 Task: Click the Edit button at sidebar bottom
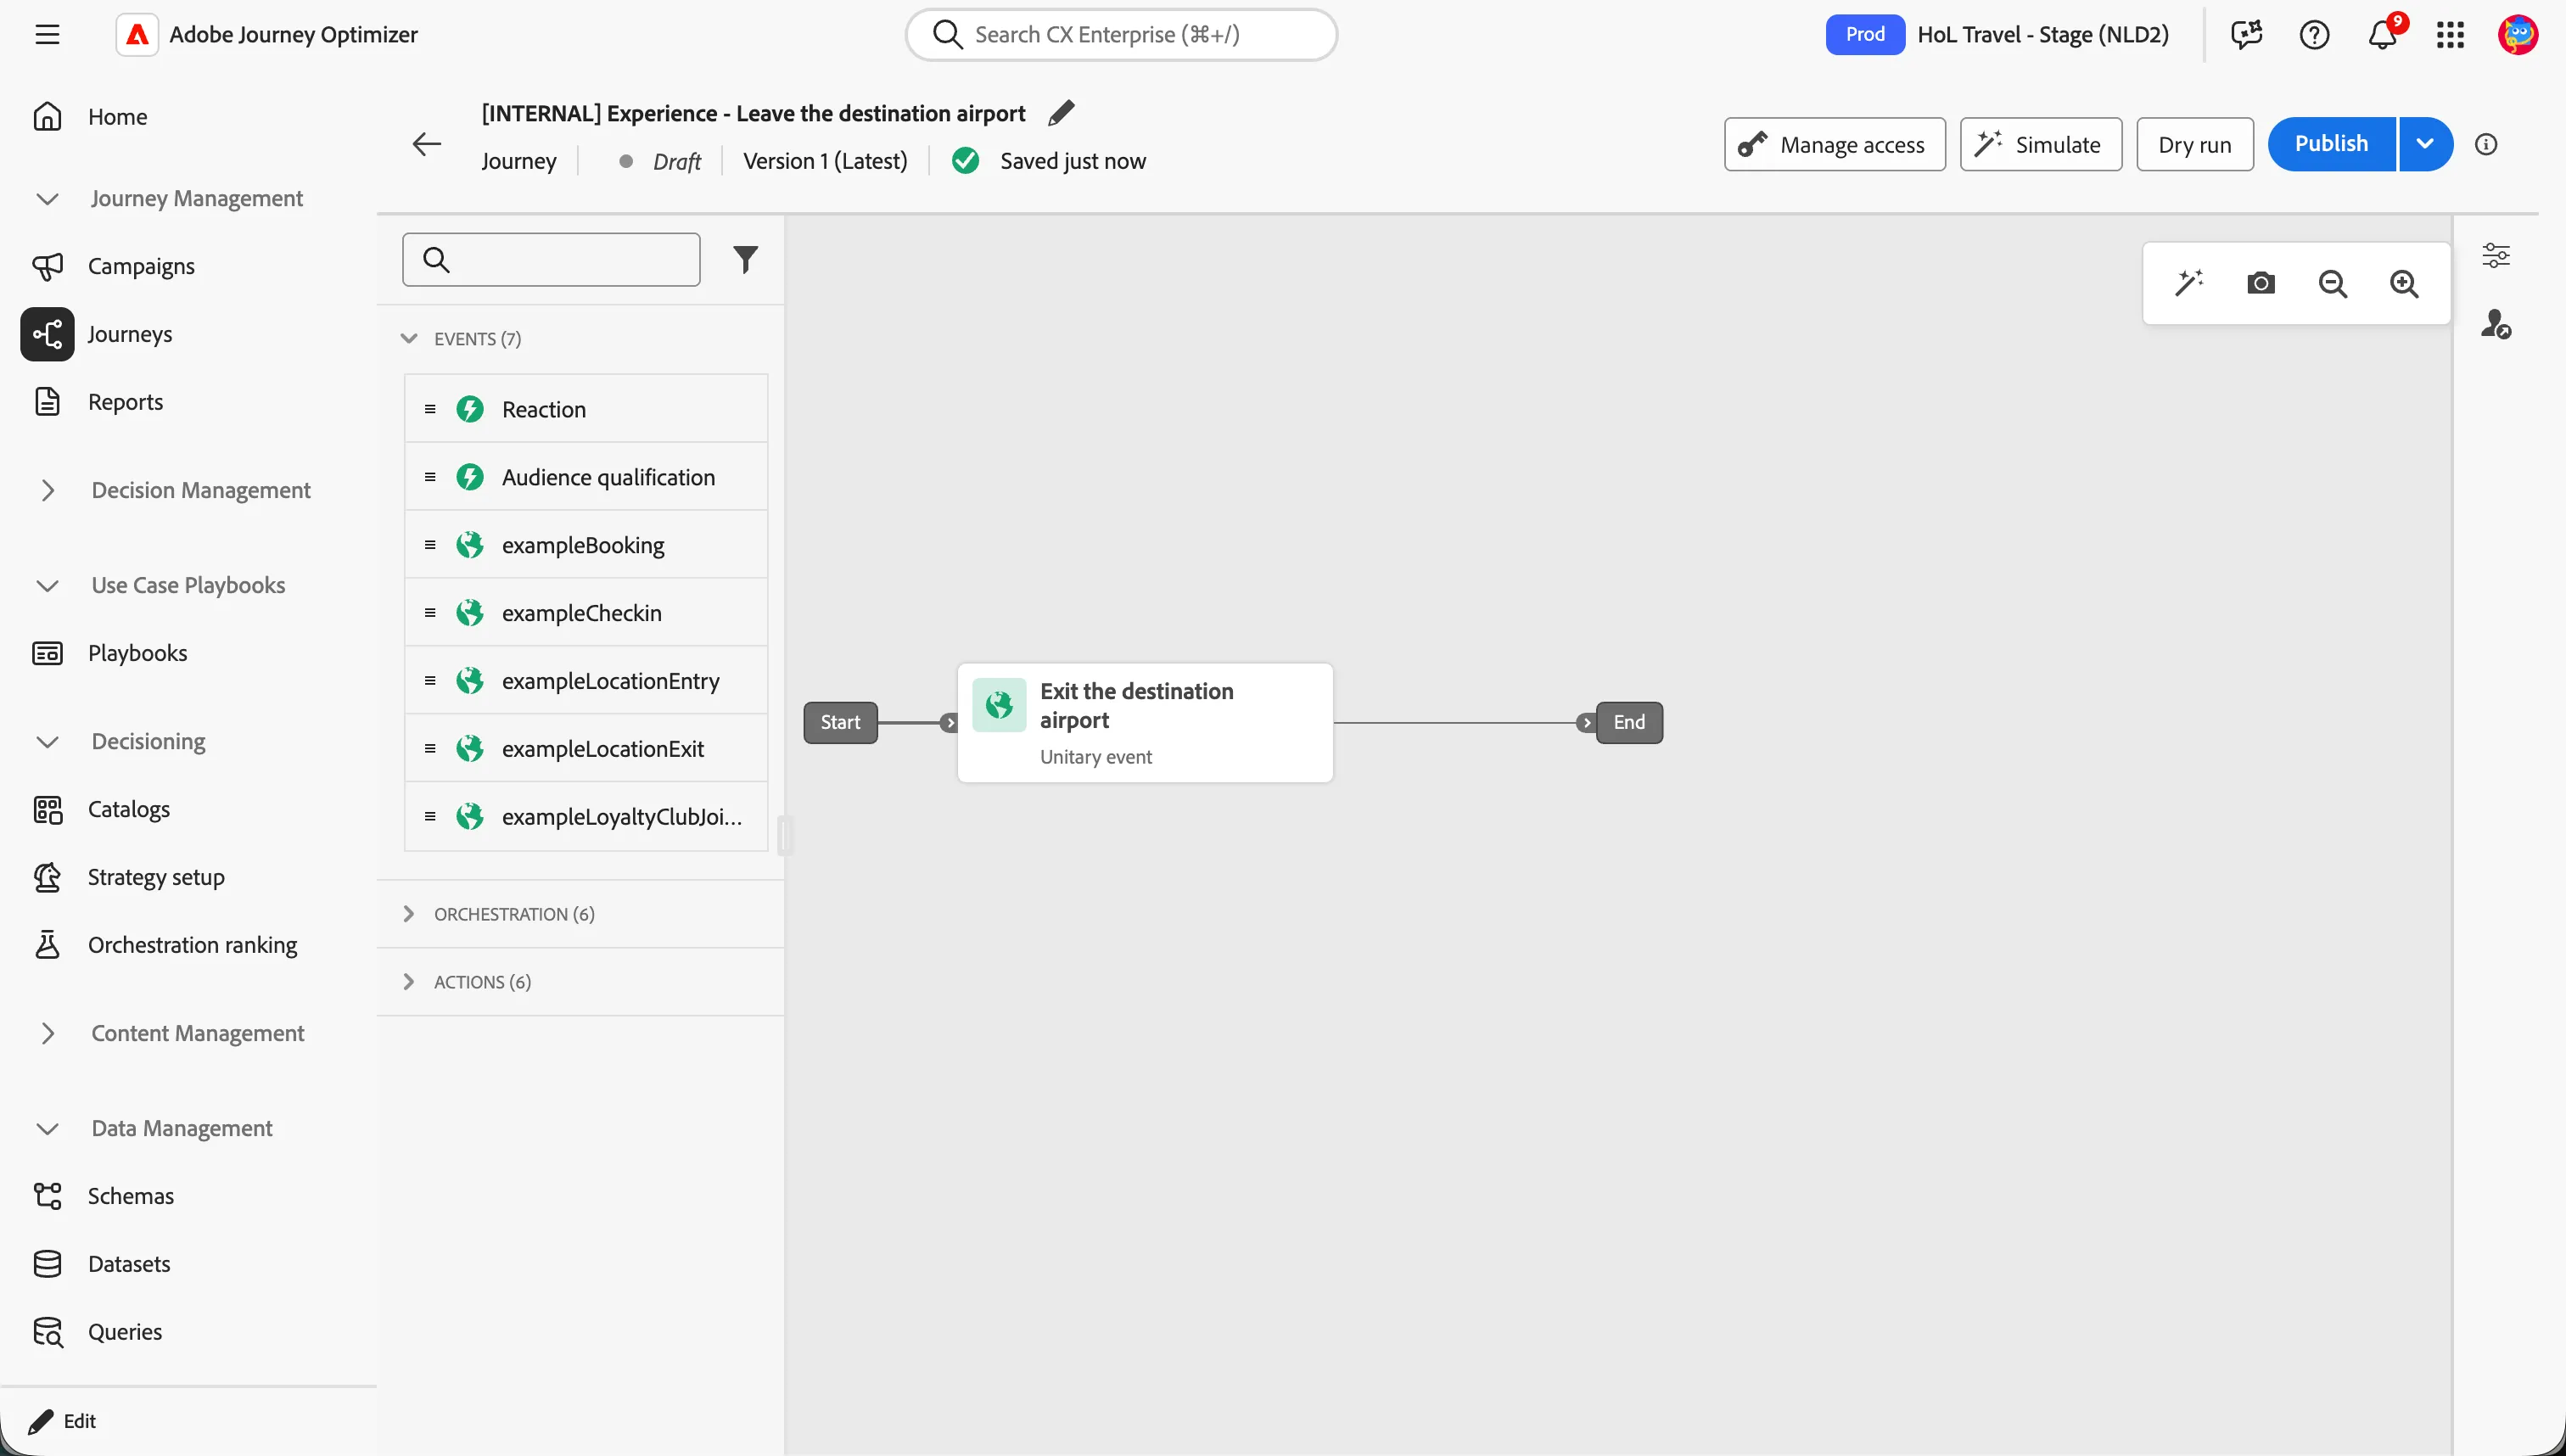point(62,1421)
